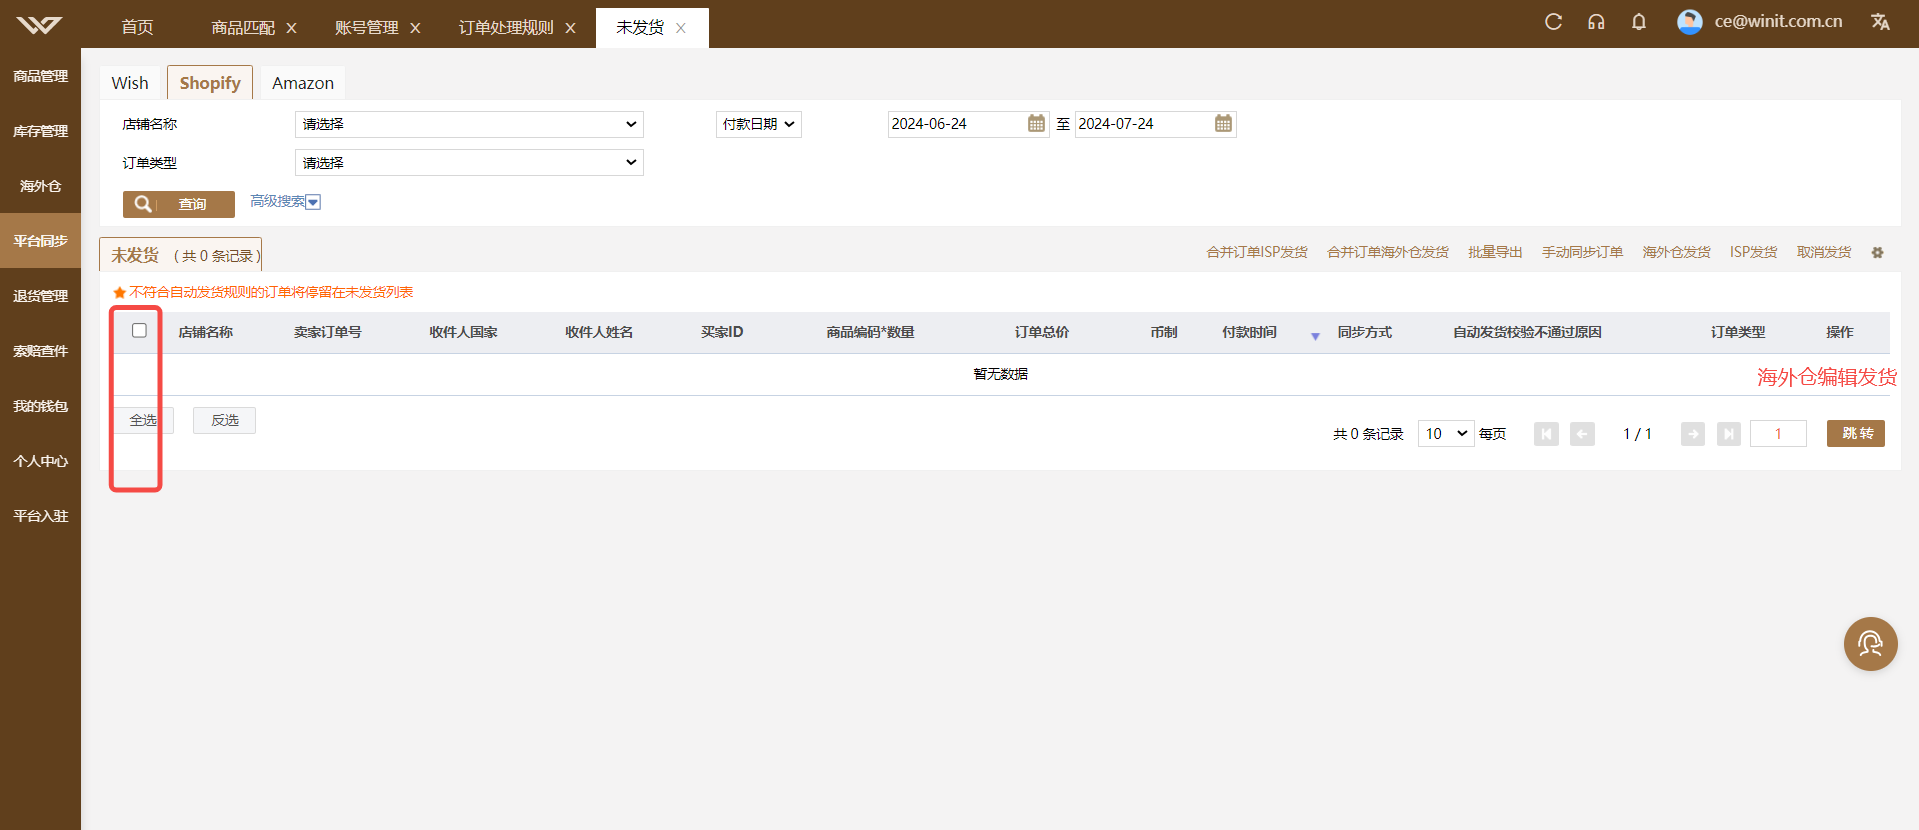Close the 账号管理 tab
Screen dimensions: 1919x830
pyautogui.click(x=415, y=28)
